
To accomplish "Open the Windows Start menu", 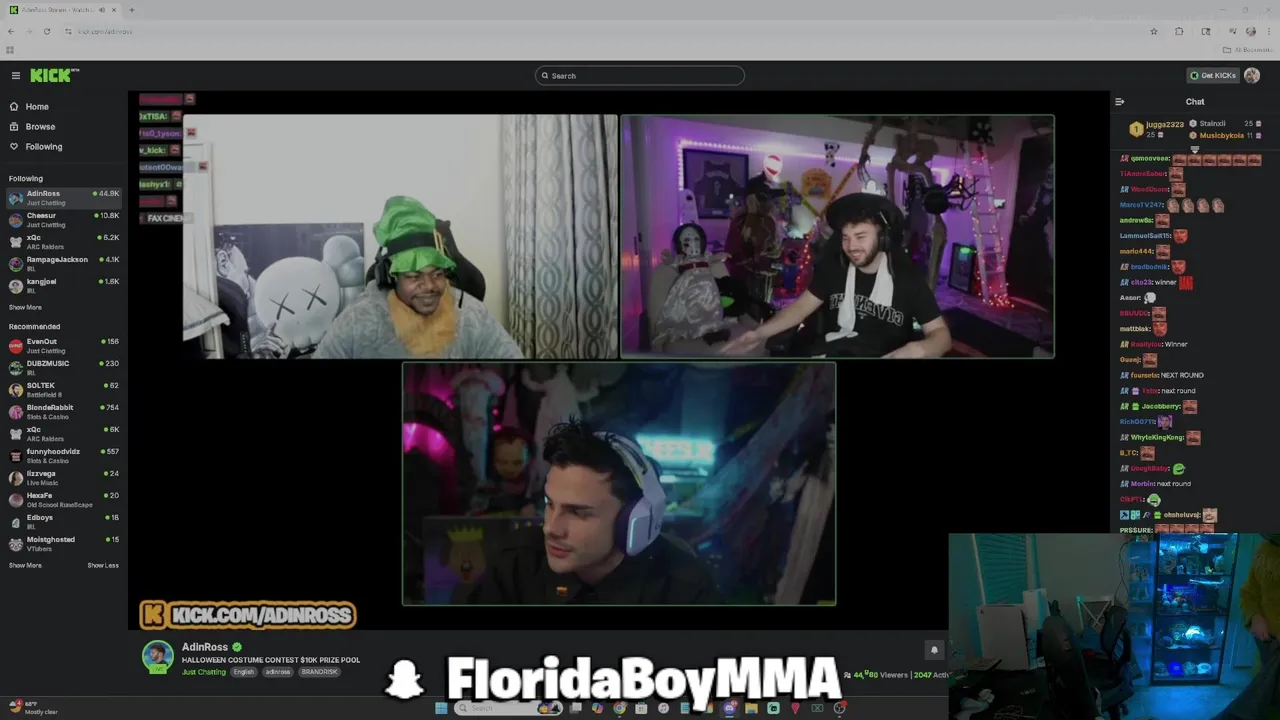I will point(441,708).
